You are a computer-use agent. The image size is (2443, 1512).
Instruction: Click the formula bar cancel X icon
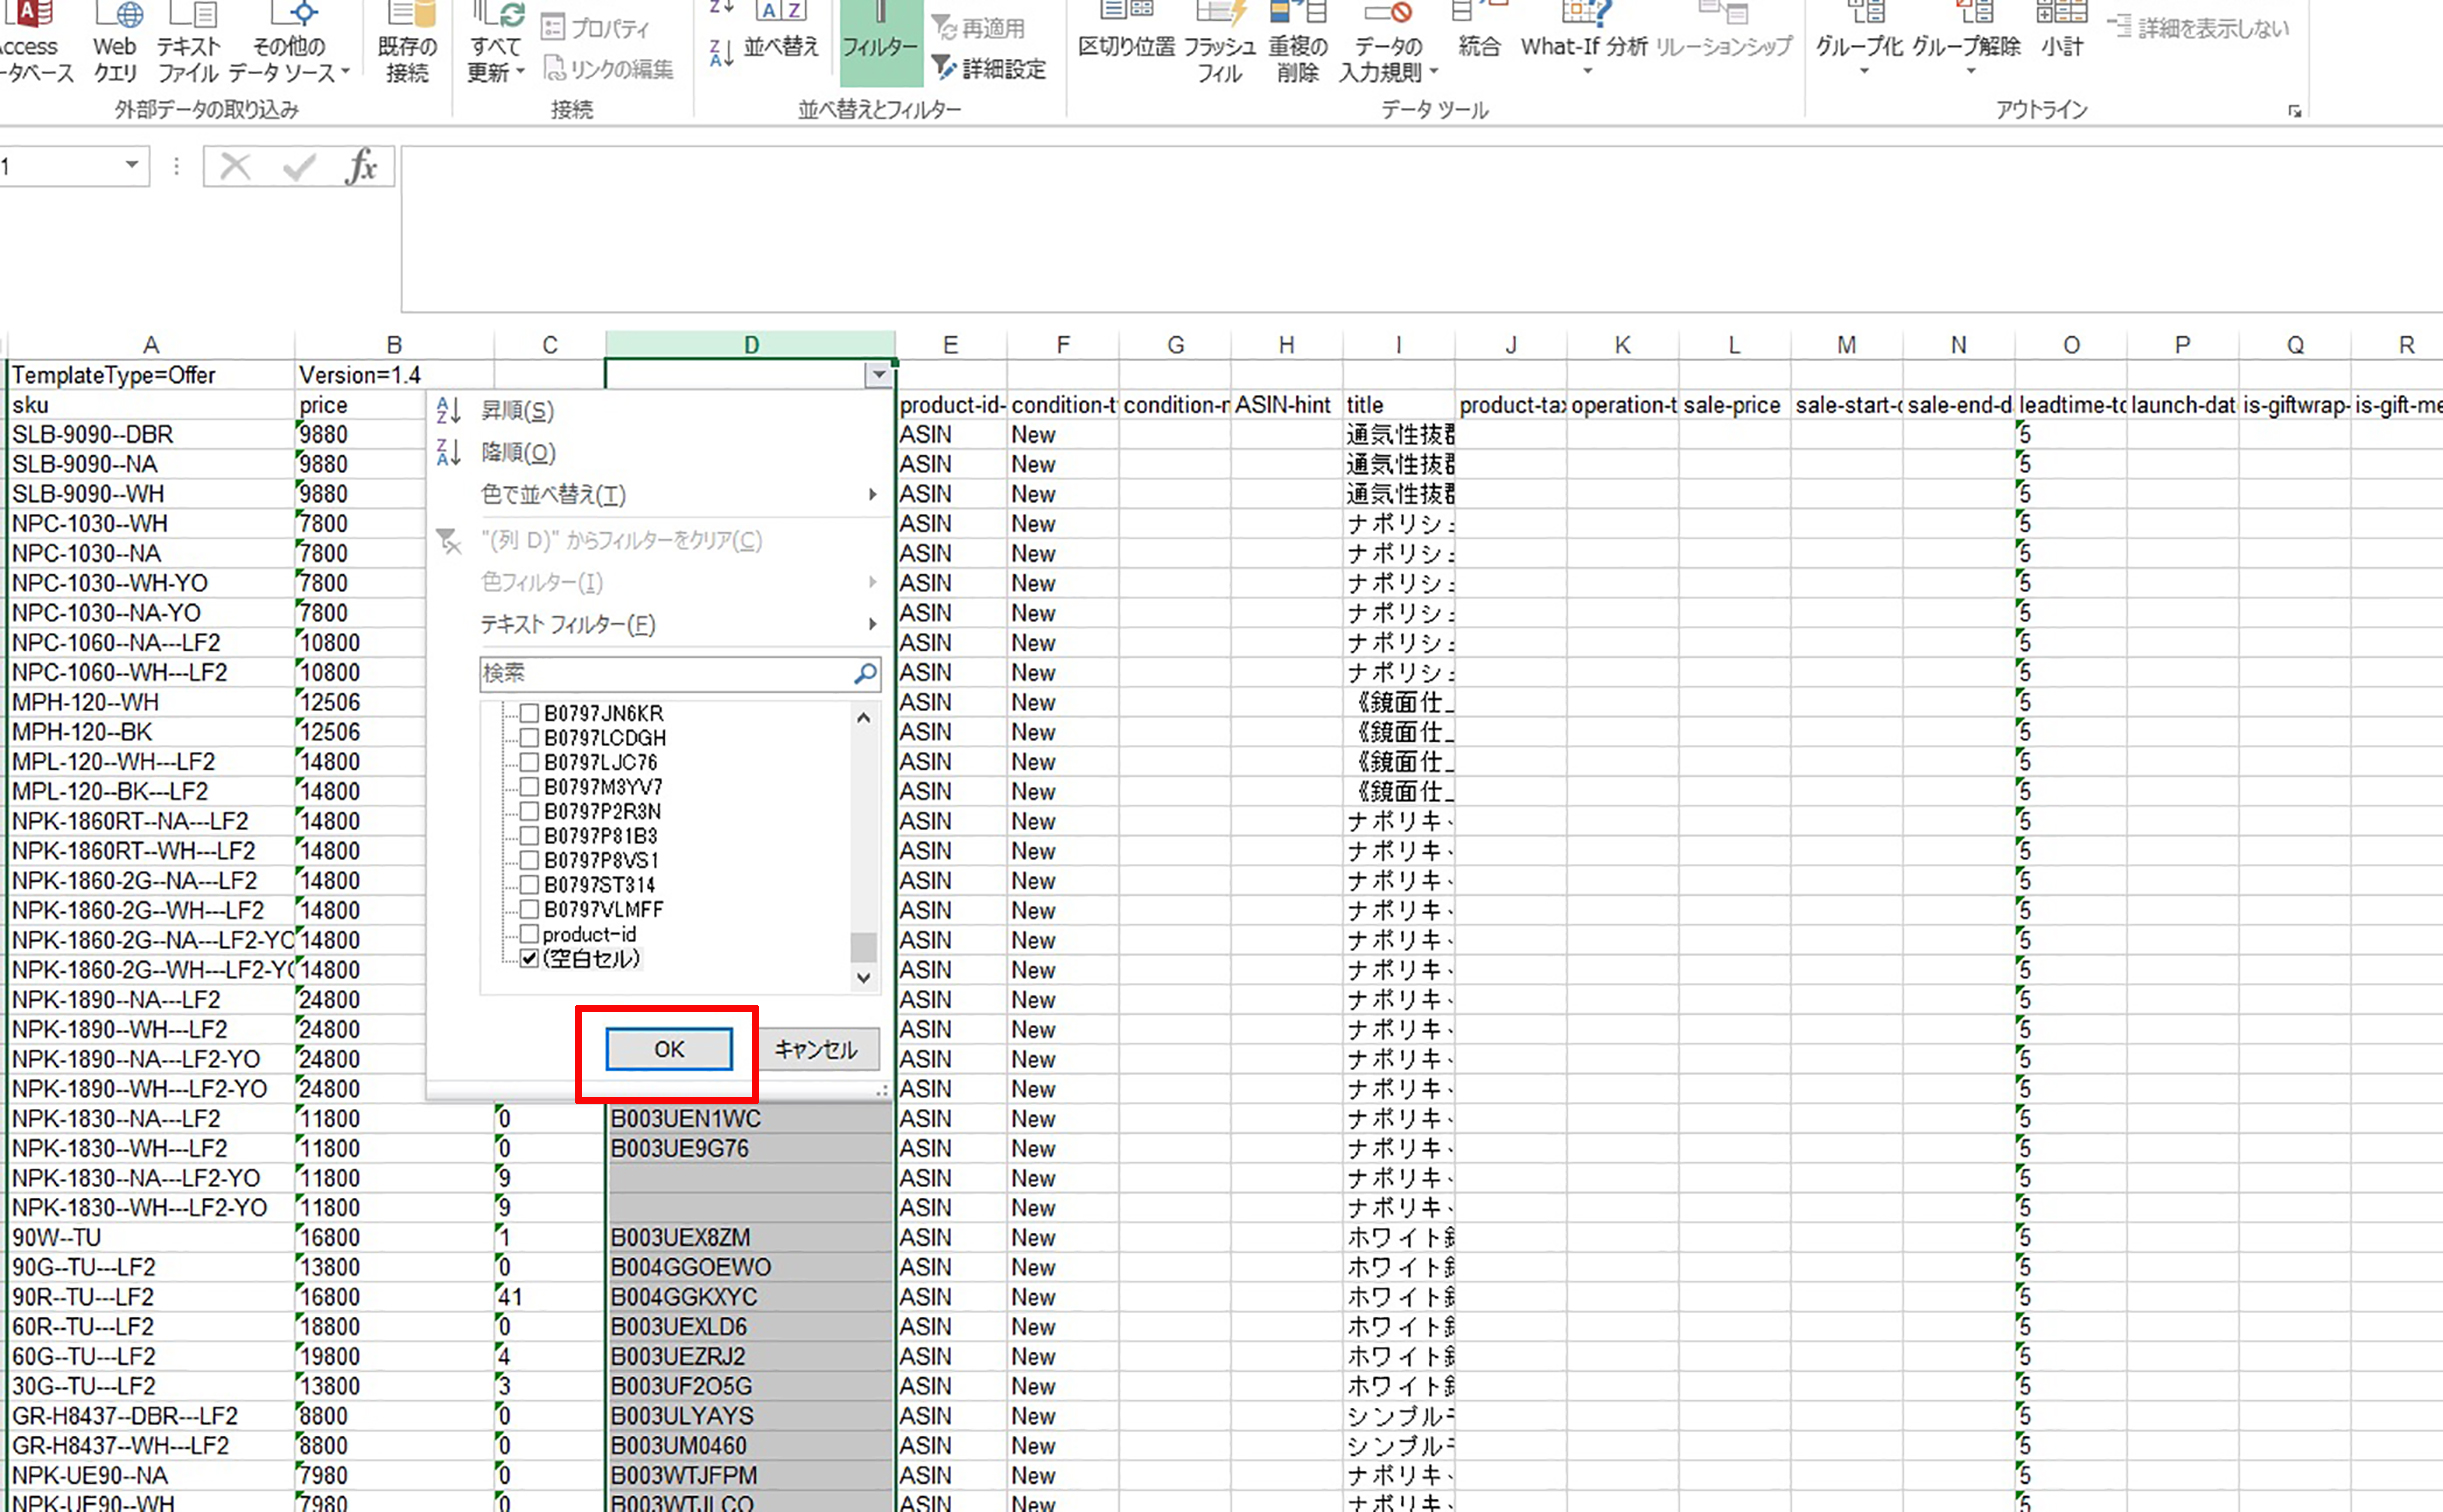(235, 166)
